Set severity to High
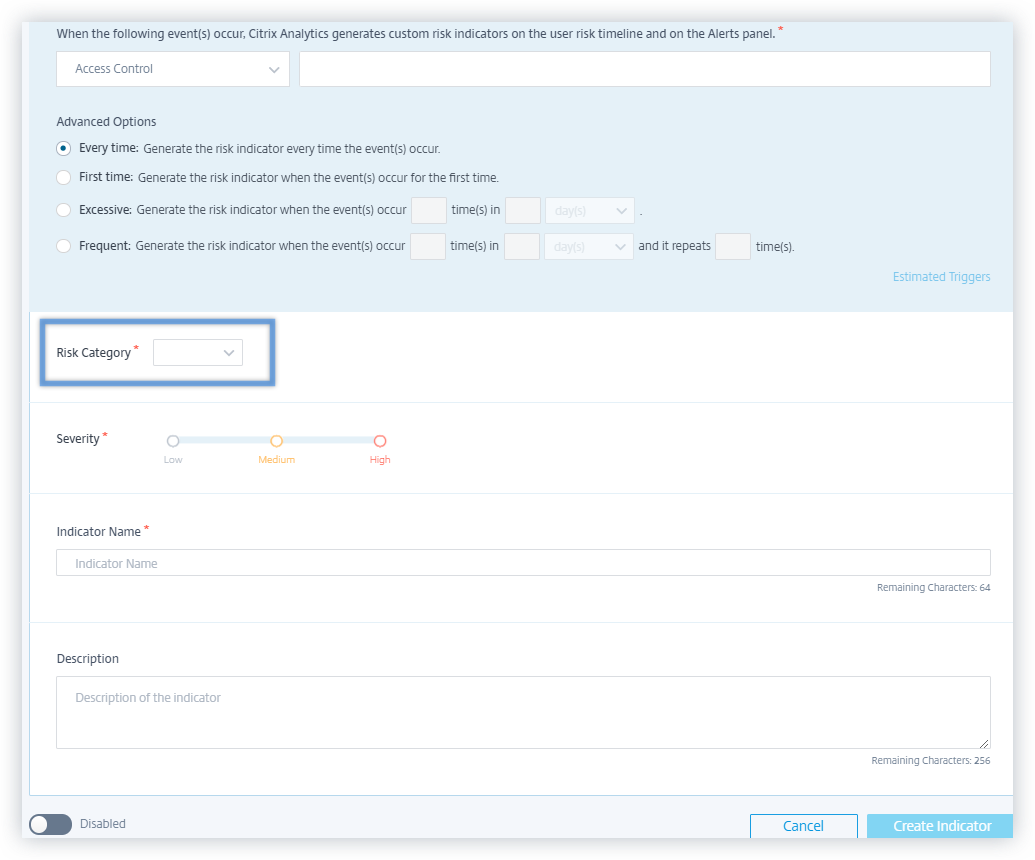Viewport: 1035px width, 860px height. point(380,441)
